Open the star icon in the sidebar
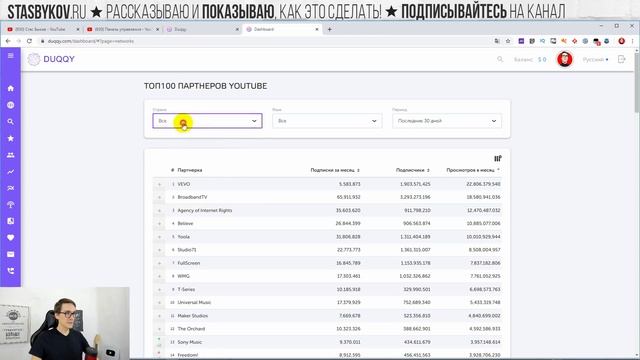Image resolution: width=640 pixels, height=360 pixels. pyautogui.click(x=11, y=138)
